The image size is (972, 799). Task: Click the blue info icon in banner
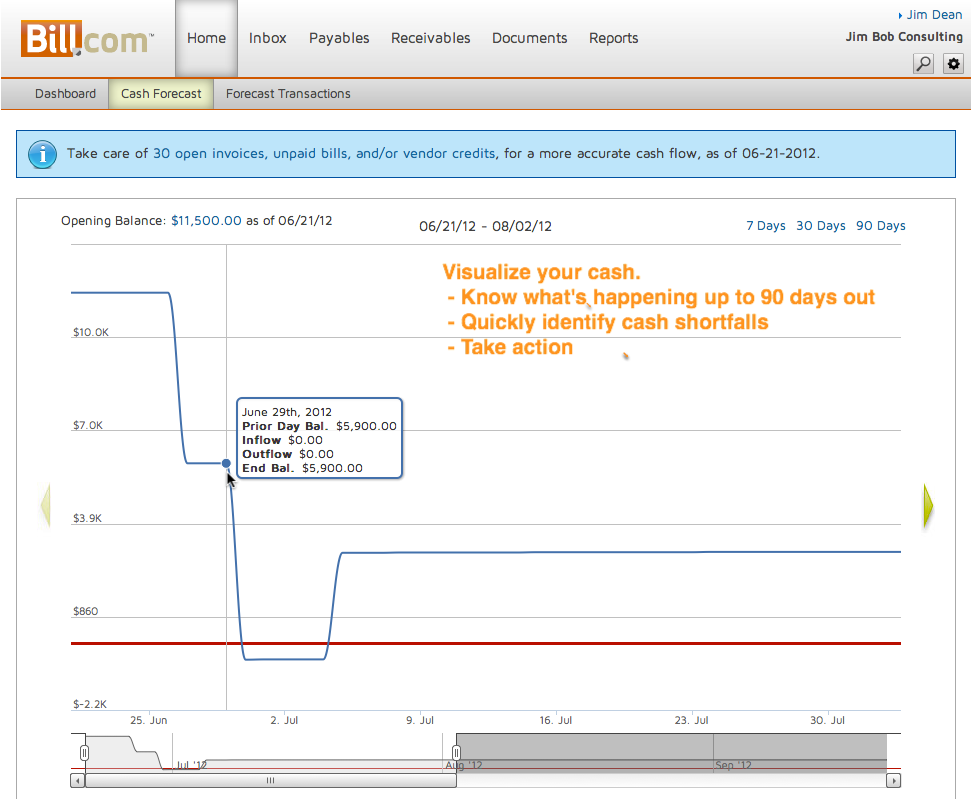pyautogui.click(x=42, y=154)
